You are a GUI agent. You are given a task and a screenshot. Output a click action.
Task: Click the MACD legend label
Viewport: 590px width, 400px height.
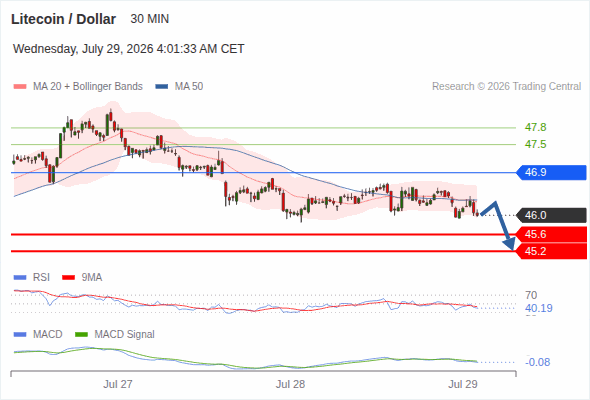47,335
